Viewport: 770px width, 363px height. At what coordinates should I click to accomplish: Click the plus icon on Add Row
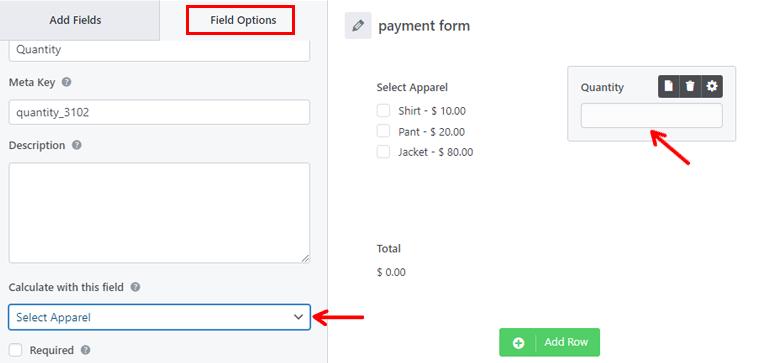coord(519,343)
